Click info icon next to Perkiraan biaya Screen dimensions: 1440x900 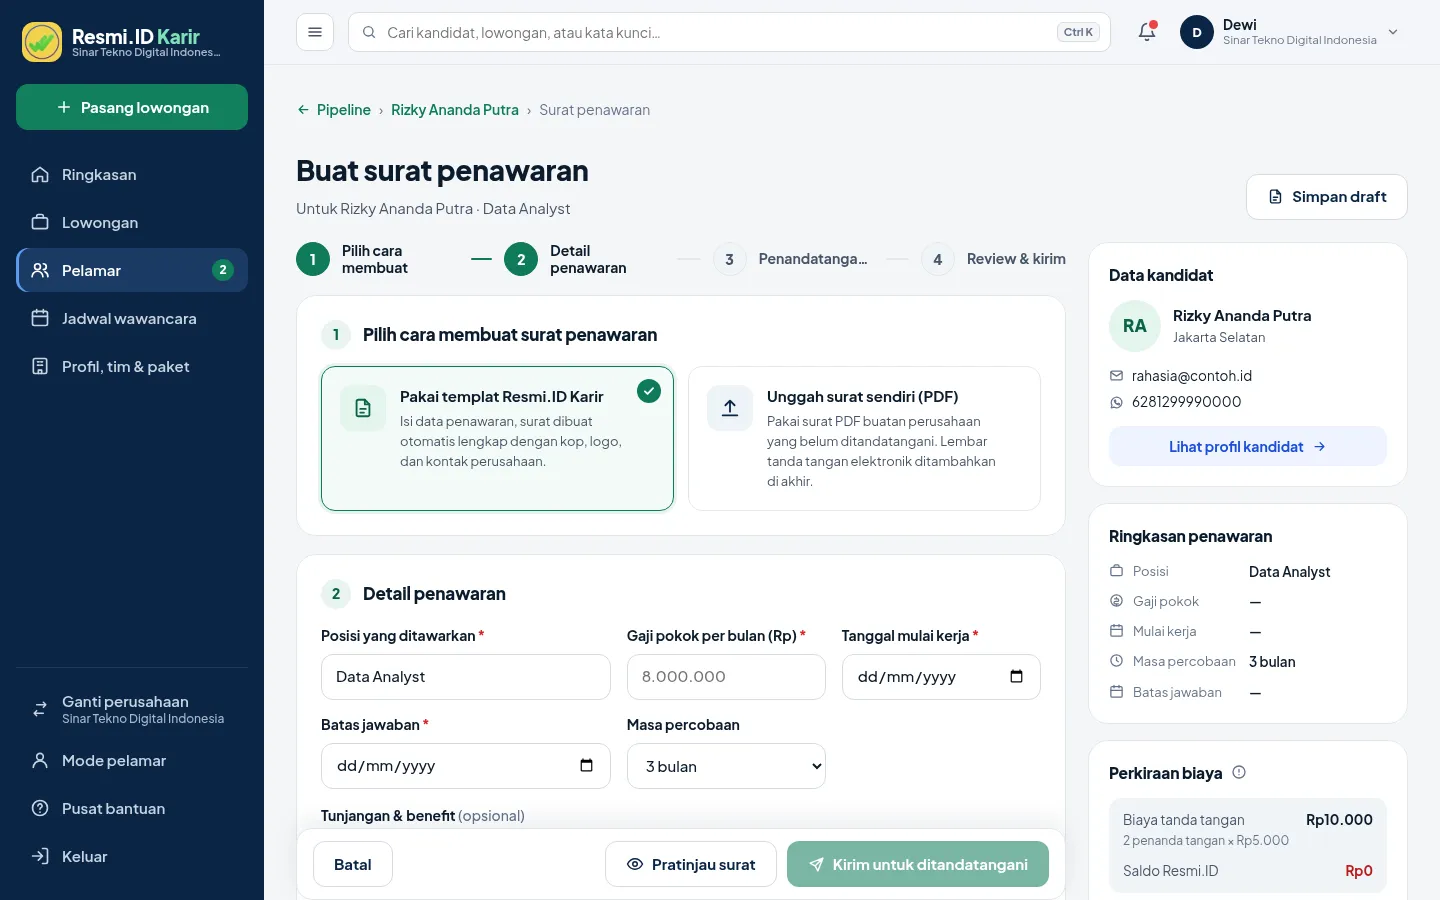pyautogui.click(x=1239, y=772)
